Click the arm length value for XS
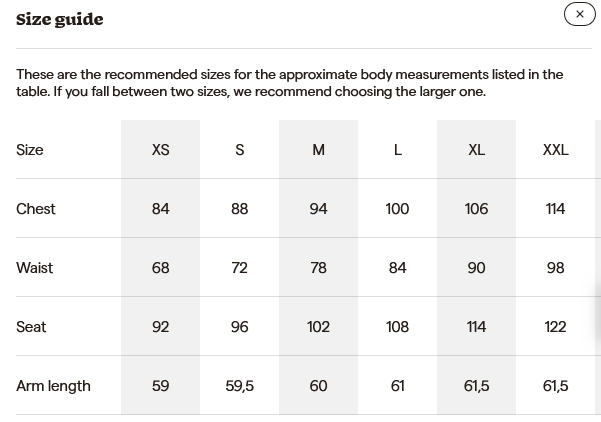 pyautogui.click(x=160, y=386)
